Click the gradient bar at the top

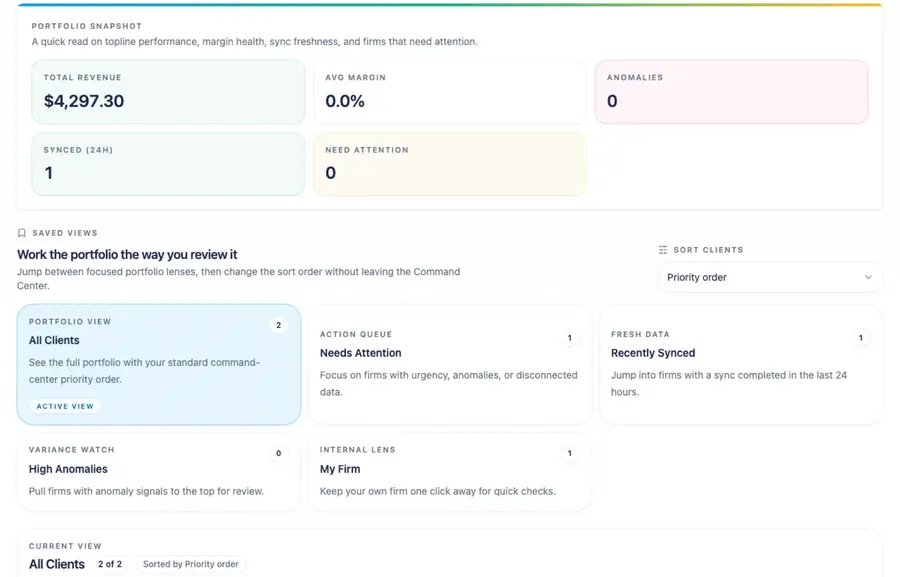pos(450,3)
